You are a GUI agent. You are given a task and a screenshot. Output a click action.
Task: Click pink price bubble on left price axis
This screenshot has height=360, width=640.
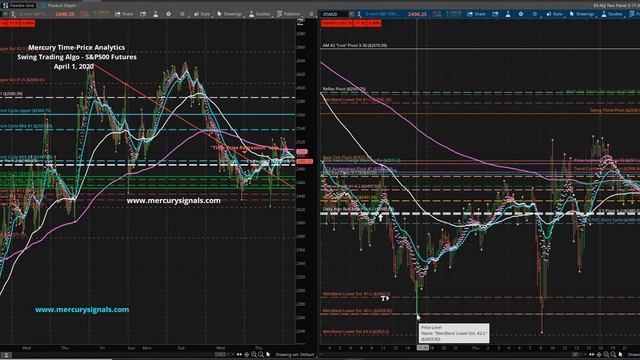(x=302, y=152)
